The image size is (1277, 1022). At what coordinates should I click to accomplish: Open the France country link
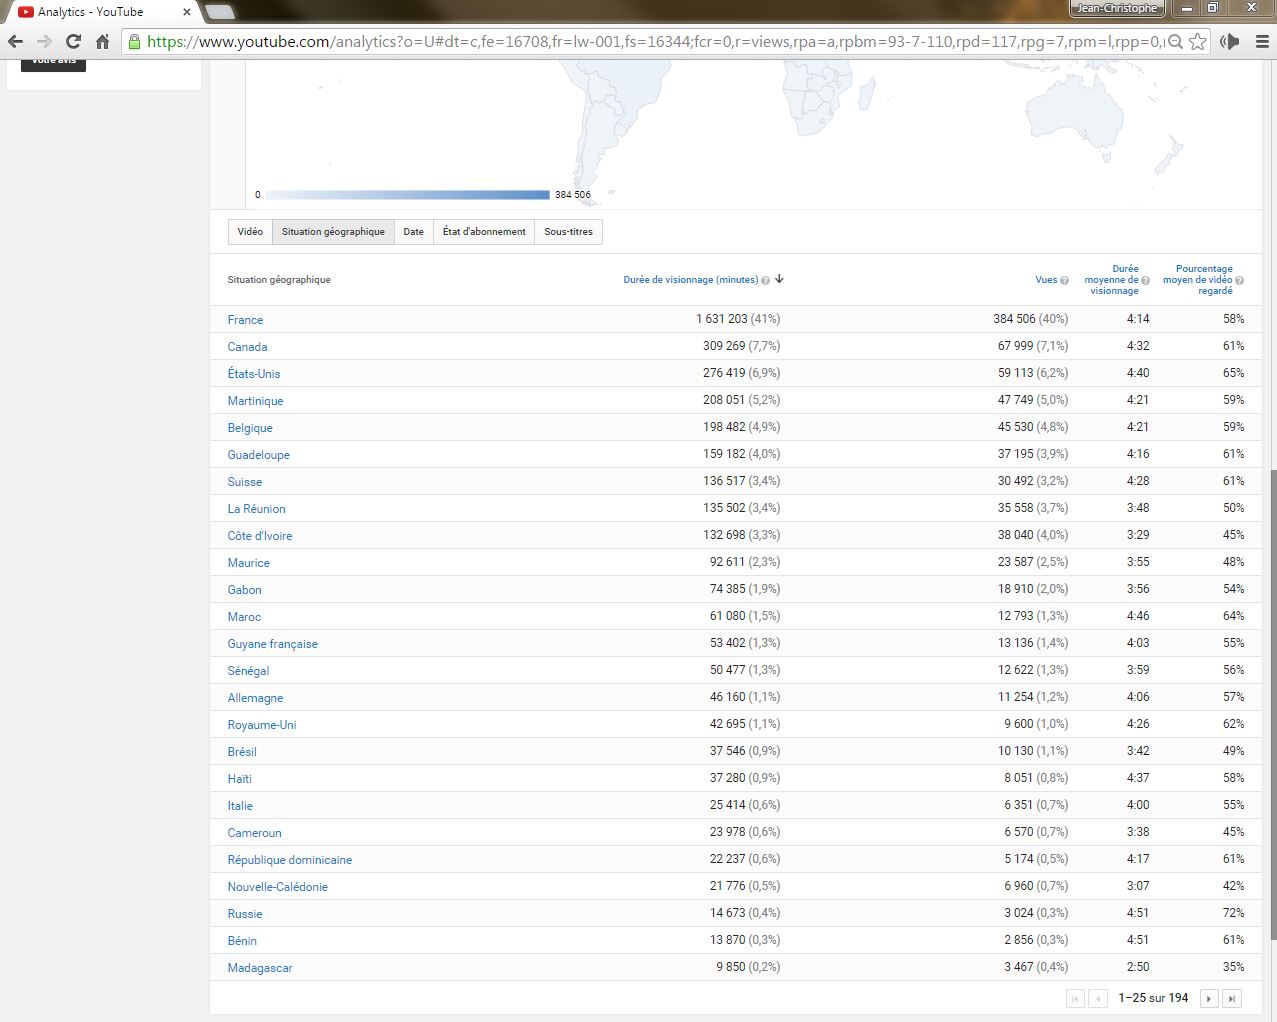point(245,320)
